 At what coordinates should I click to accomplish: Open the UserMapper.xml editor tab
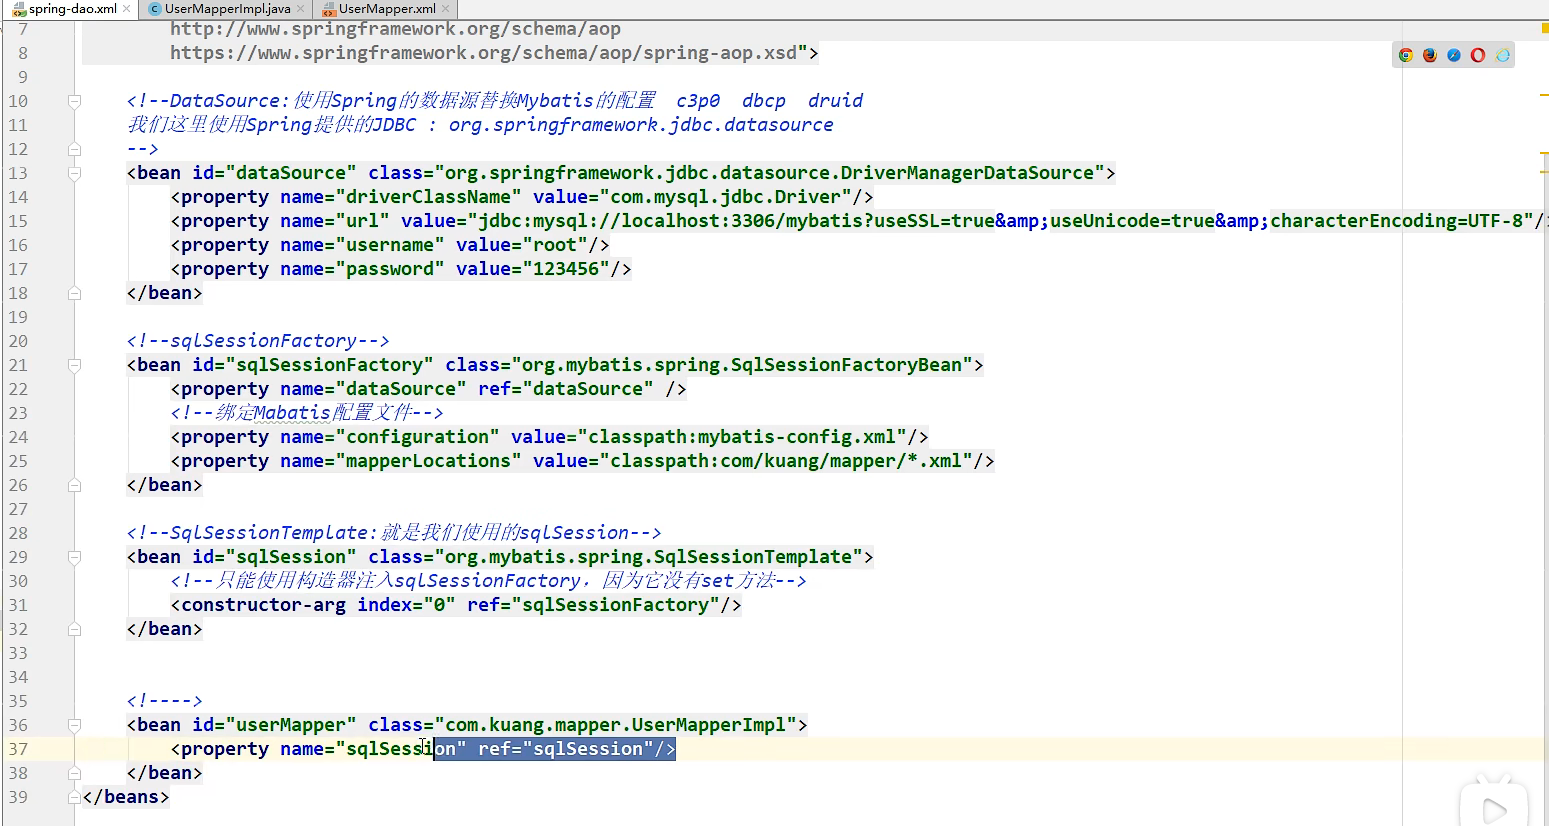pos(387,9)
